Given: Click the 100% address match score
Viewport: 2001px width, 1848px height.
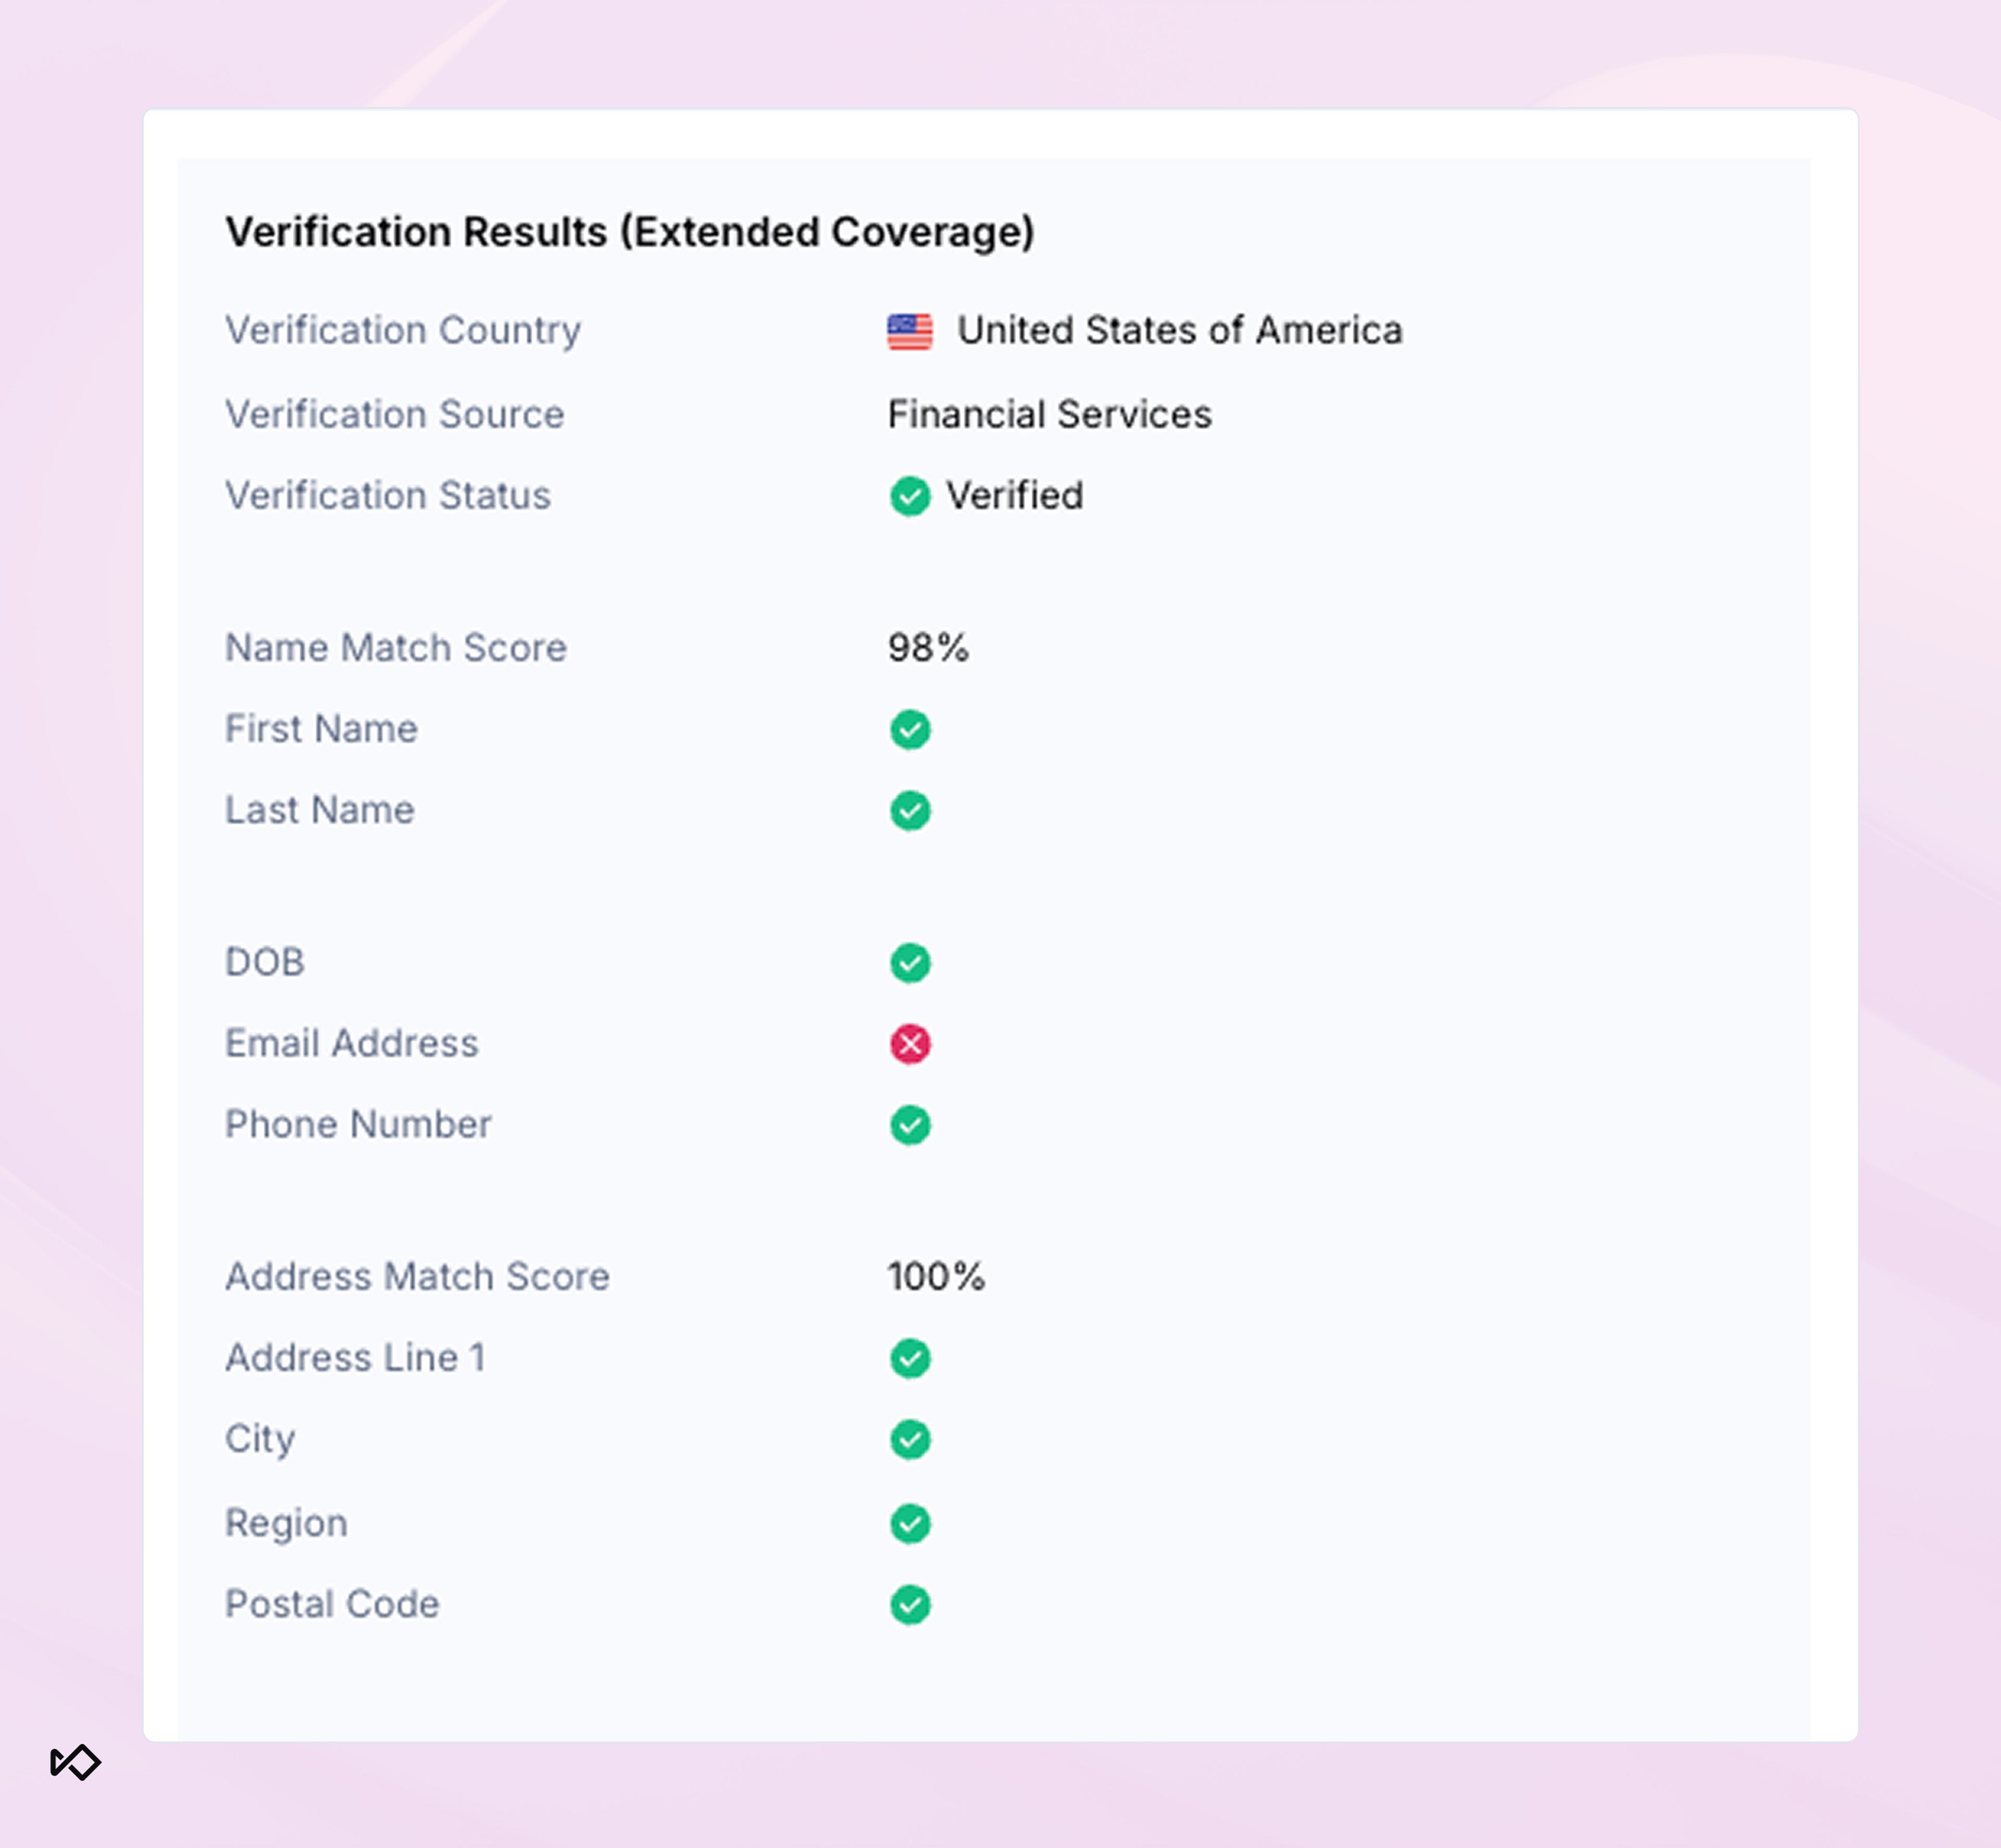Looking at the screenshot, I should (x=936, y=1277).
